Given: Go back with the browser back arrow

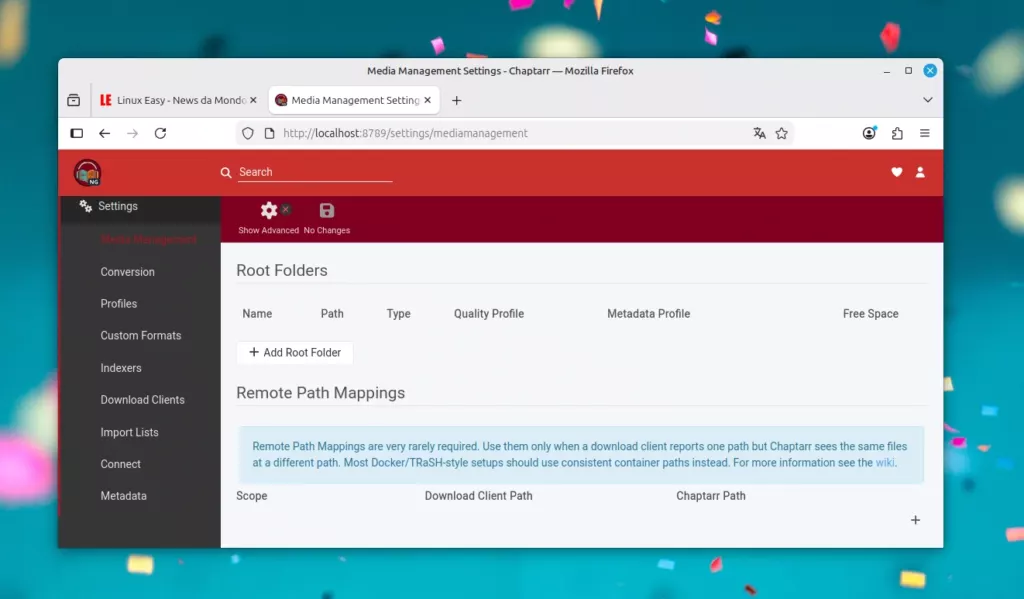Looking at the screenshot, I should pyautogui.click(x=104, y=133).
